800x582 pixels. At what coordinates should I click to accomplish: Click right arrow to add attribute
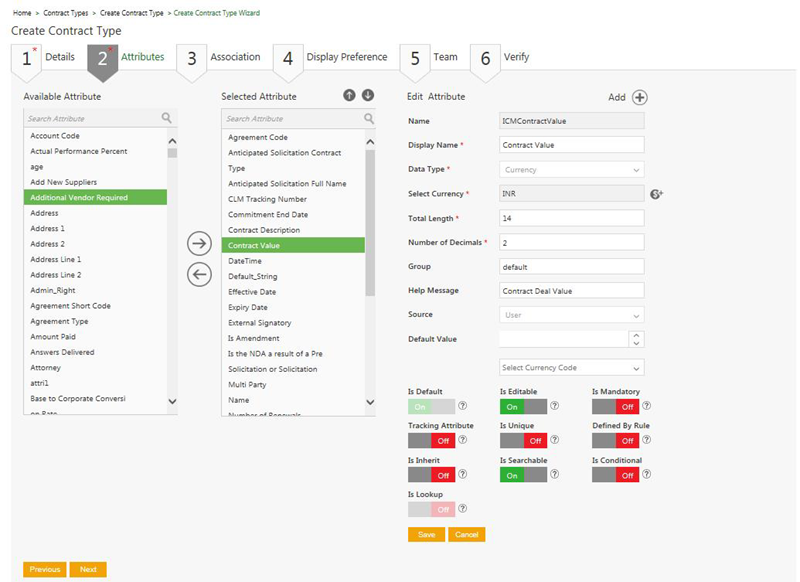[x=200, y=244]
